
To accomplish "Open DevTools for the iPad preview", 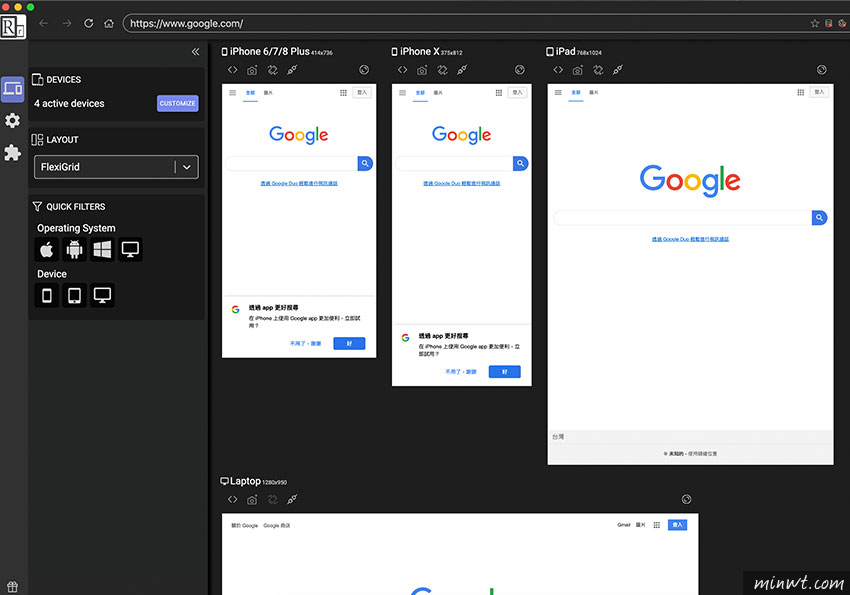I will (558, 70).
